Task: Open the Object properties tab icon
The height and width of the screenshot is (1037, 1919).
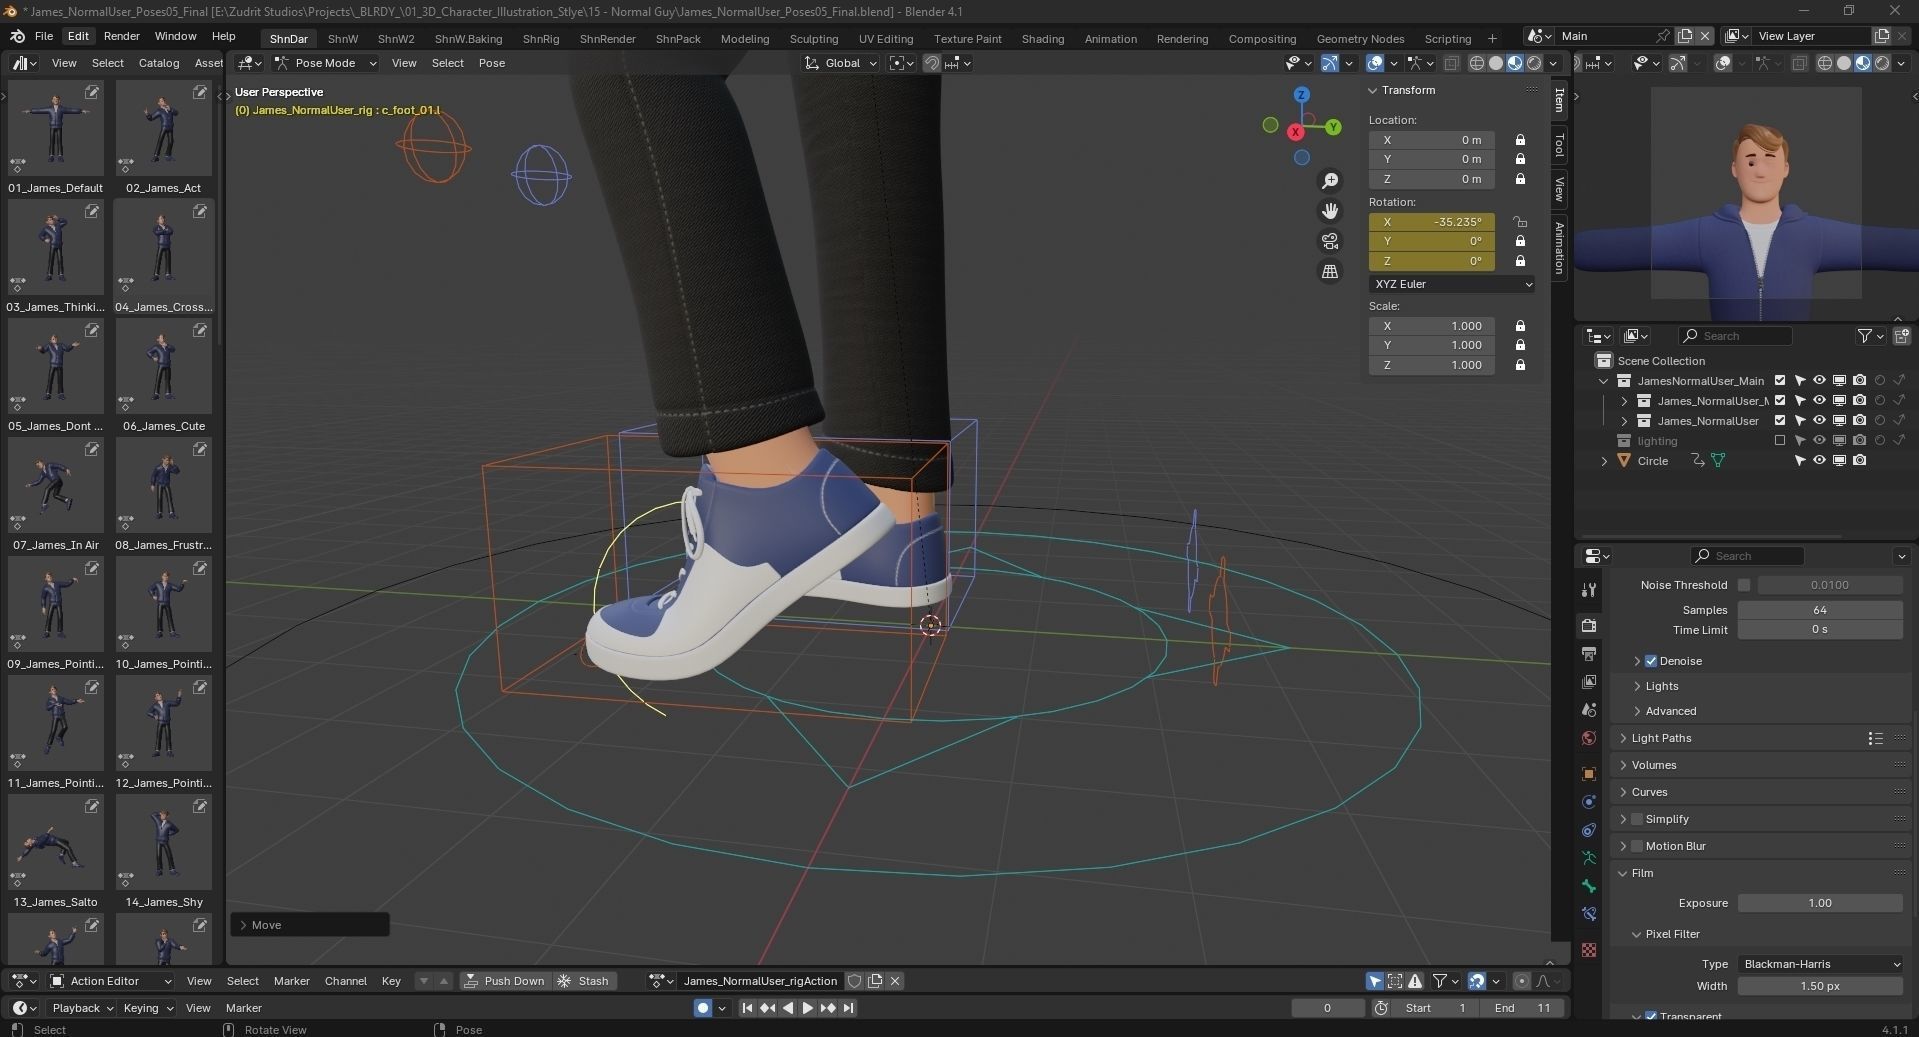Action: tap(1589, 774)
